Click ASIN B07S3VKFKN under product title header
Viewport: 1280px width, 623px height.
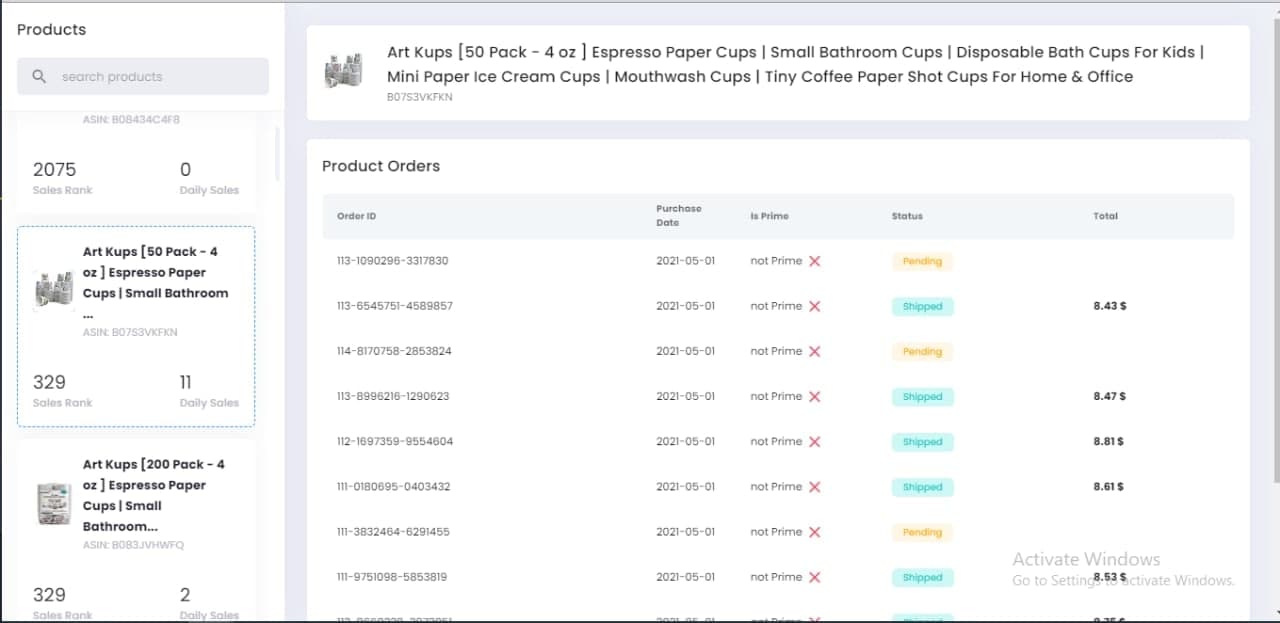pos(420,97)
